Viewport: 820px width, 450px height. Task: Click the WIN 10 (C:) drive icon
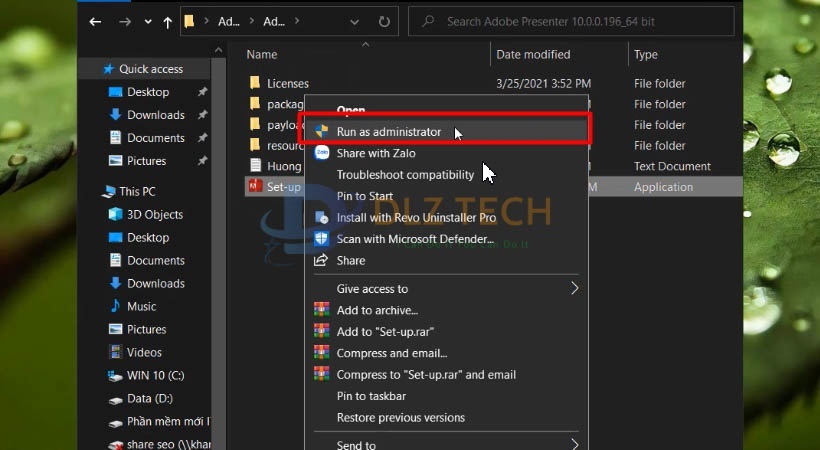coord(115,376)
